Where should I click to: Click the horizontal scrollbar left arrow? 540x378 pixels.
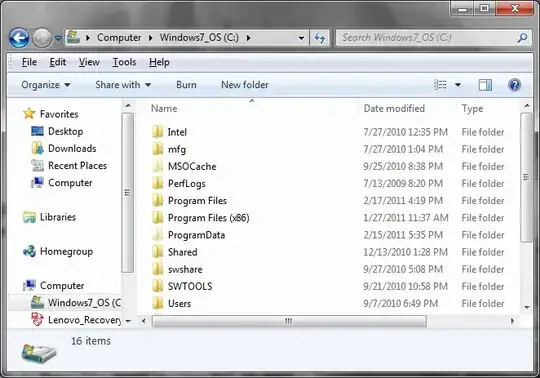click(144, 321)
